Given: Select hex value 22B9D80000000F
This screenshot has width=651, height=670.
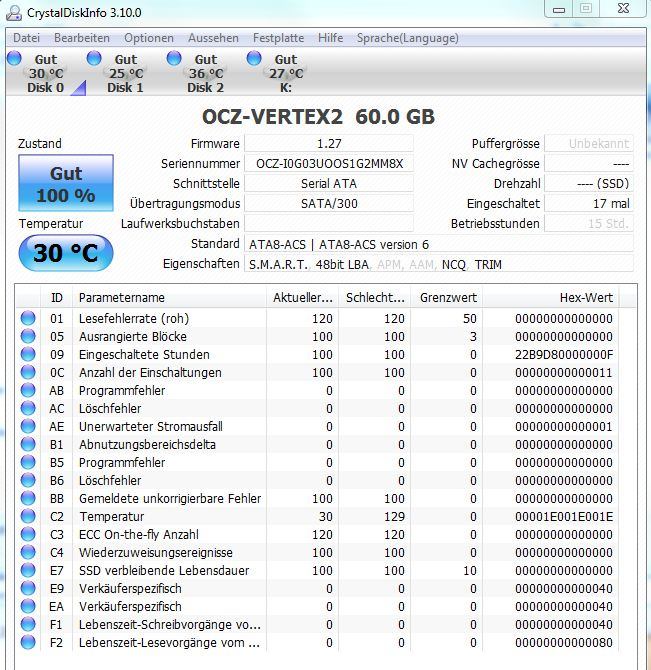Looking at the screenshot, I should pyautogui.click(x=564, y=355).
